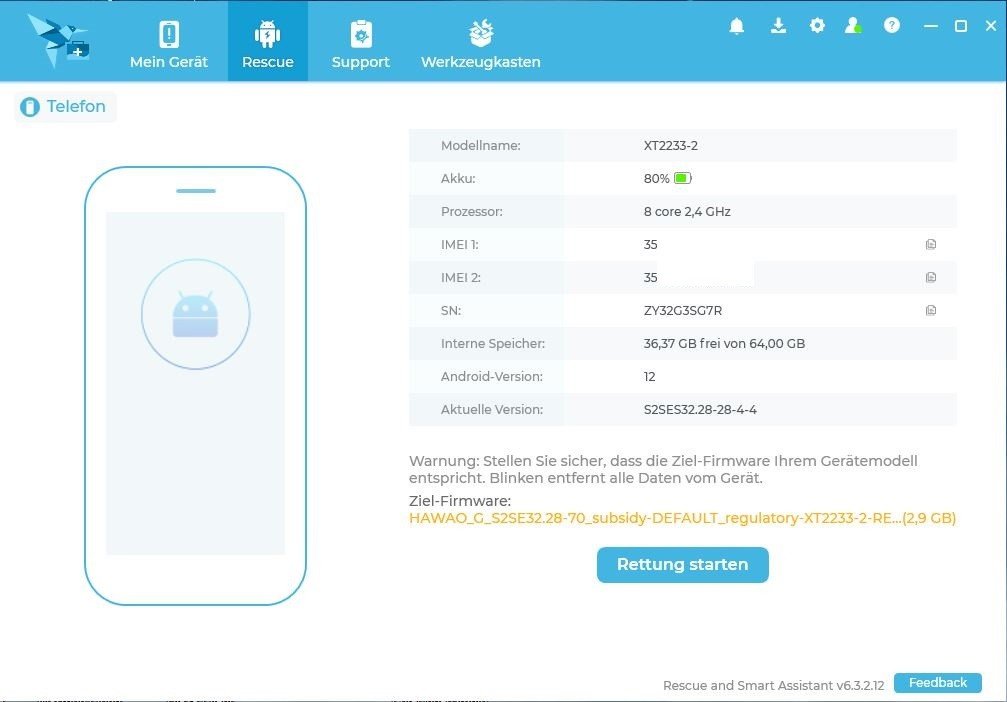Screen dimensions: 1007x702
Task: Select model name XT2233-2 value
Action: pyautogui.click(x=670, y=146)
